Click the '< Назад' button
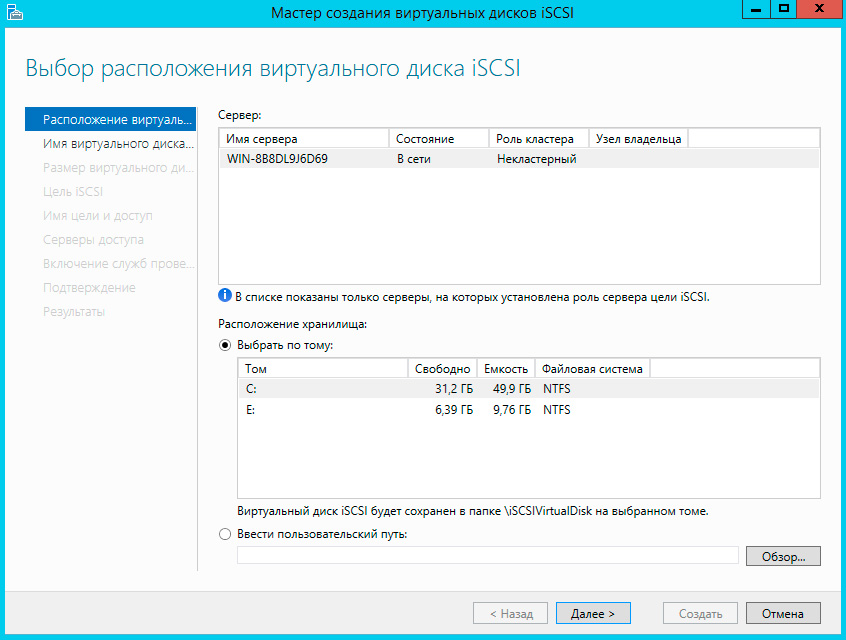Viewport: 846px width, 640px height. coord(510,614)
